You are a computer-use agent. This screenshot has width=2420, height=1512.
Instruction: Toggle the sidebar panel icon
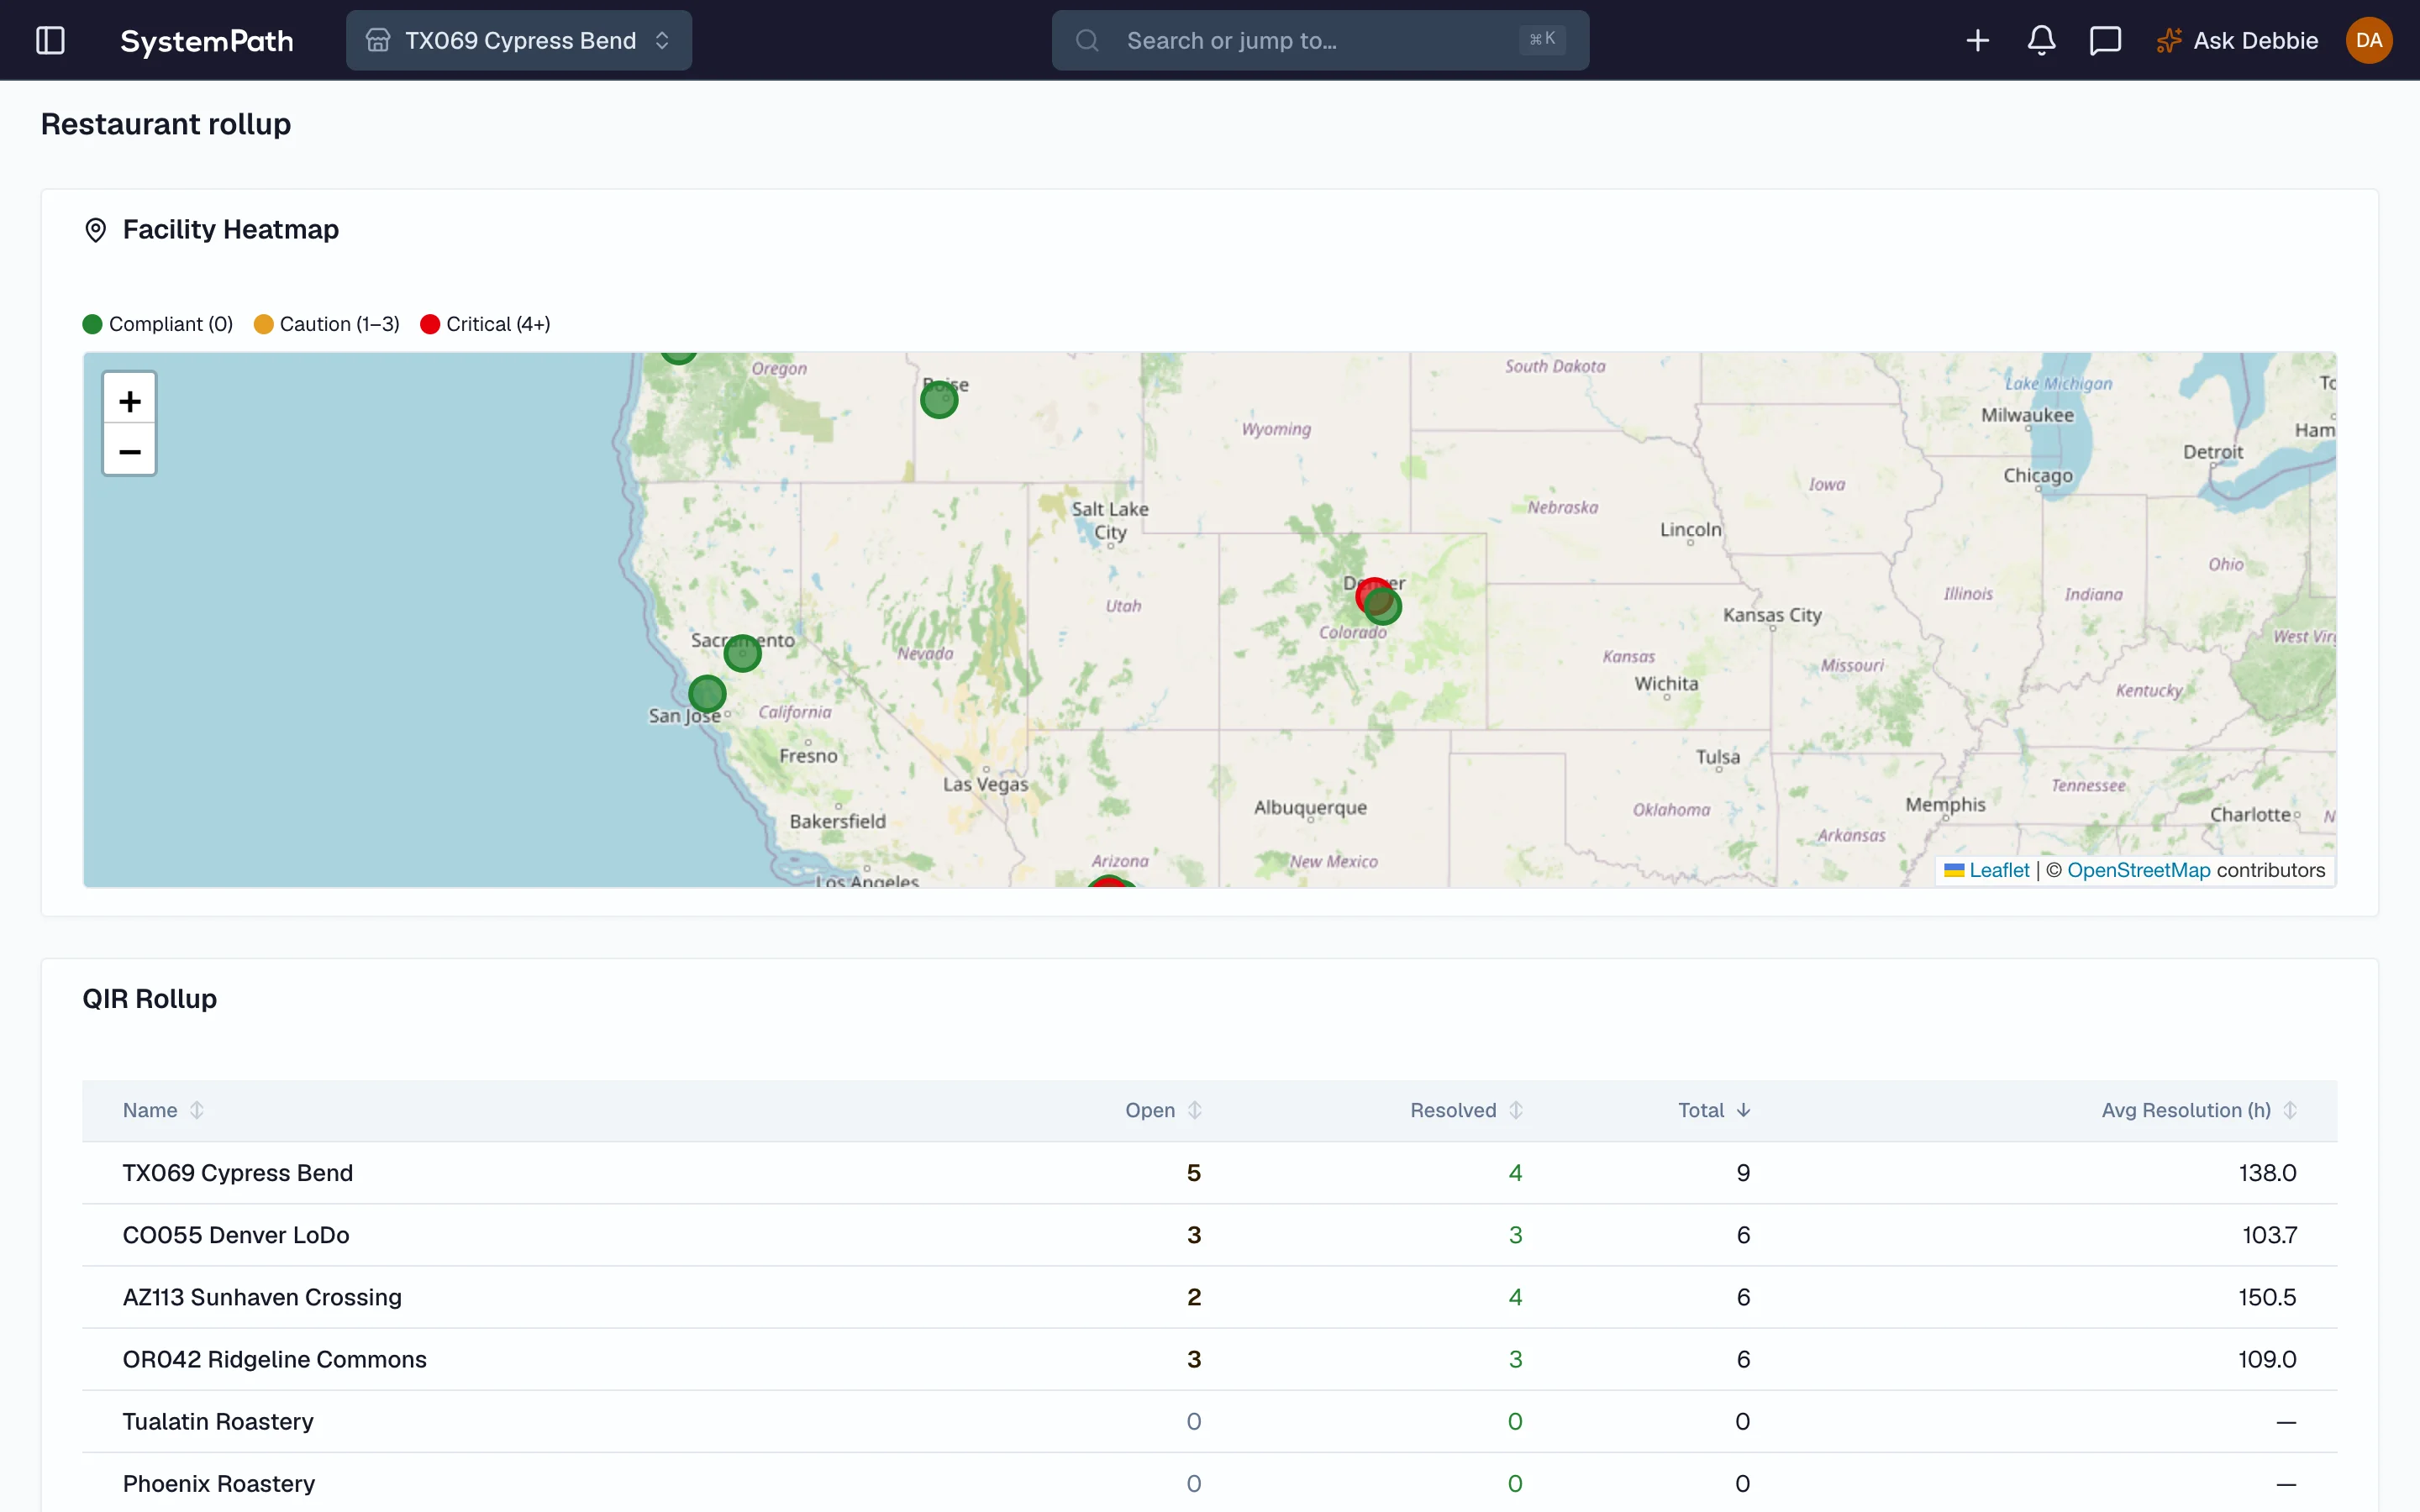(50, 40)
